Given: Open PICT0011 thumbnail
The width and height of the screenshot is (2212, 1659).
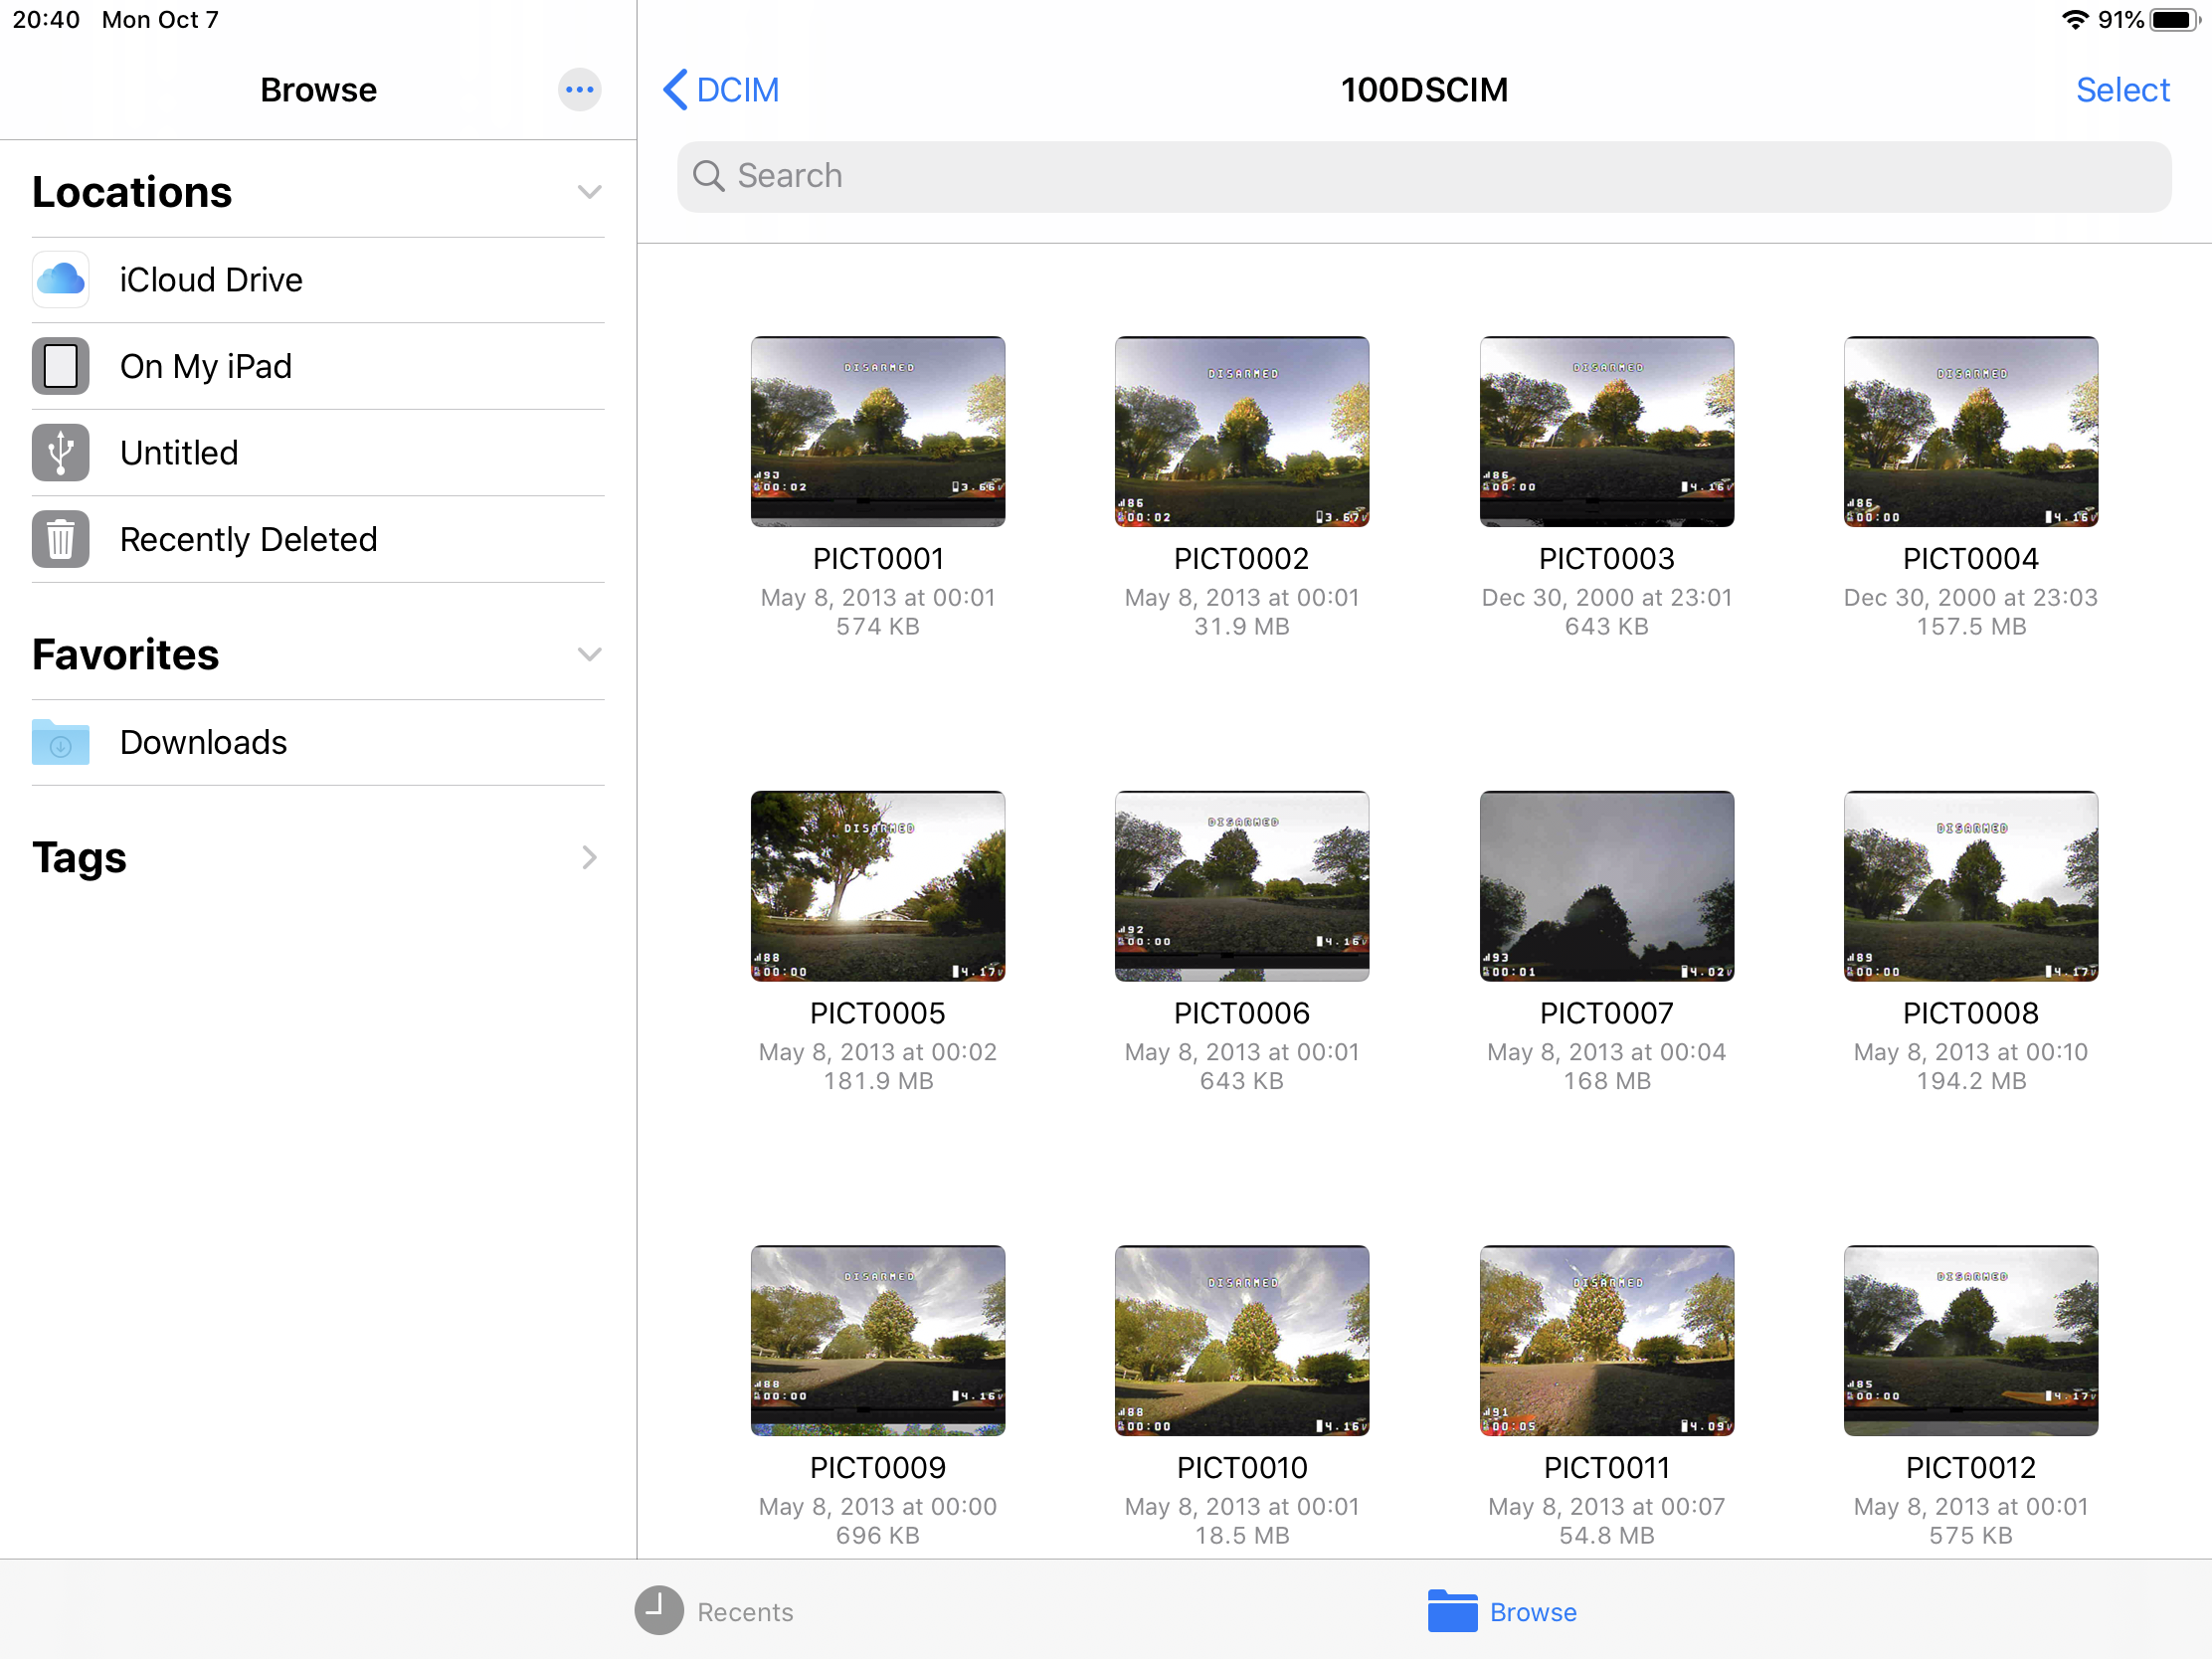Looking at the screenshot, I should pyautogui.click(x=1606, y=1340).
